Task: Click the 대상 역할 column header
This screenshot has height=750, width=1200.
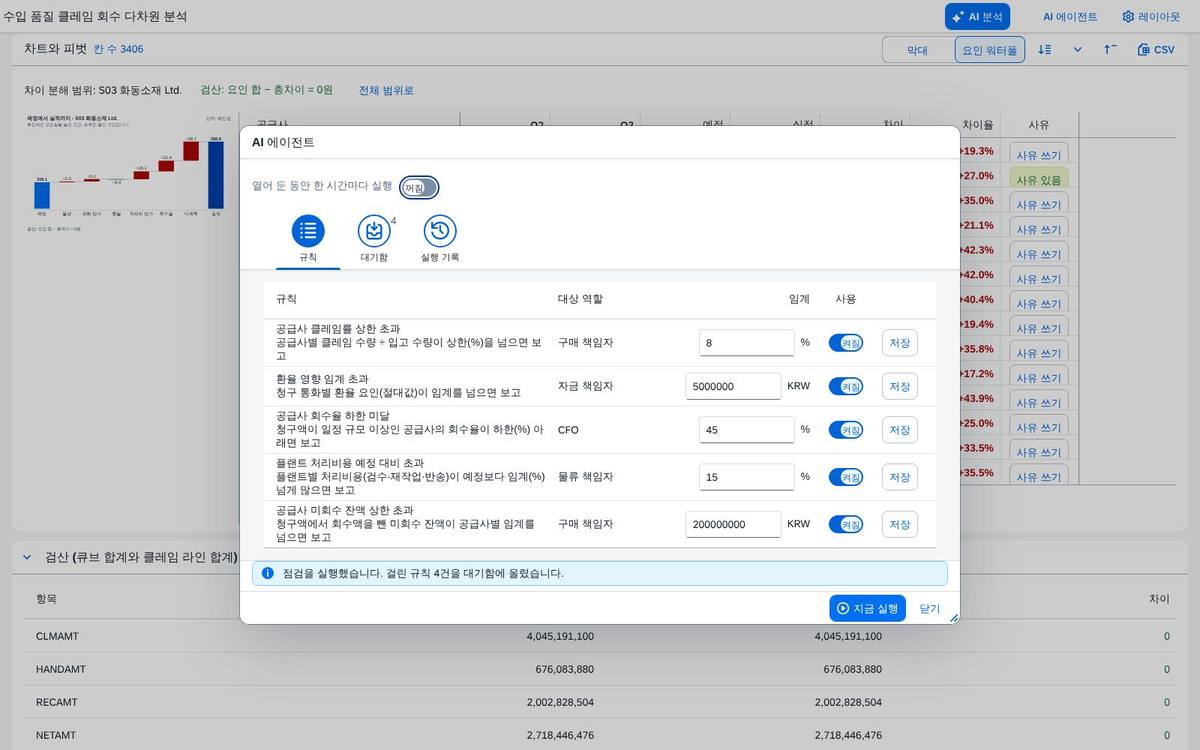Action: click(x=580, y=299)
